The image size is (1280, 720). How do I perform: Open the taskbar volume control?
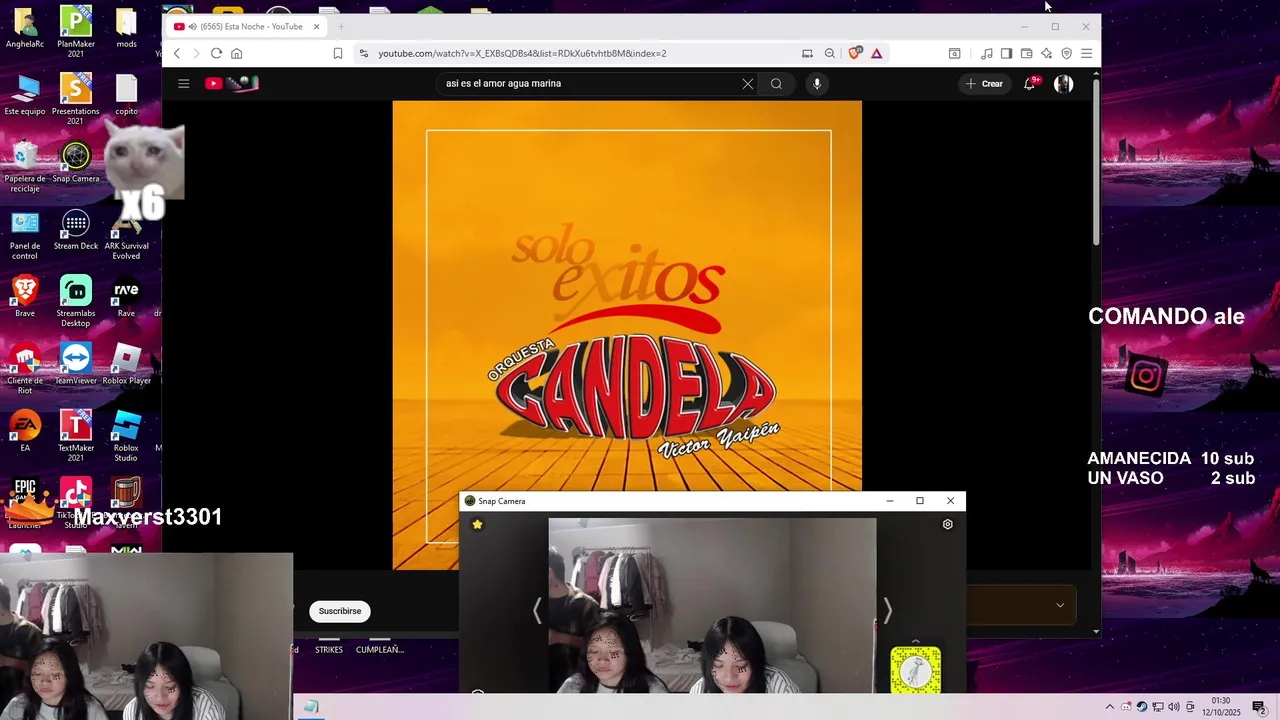pyautogui.click(x=1174, y=707)
